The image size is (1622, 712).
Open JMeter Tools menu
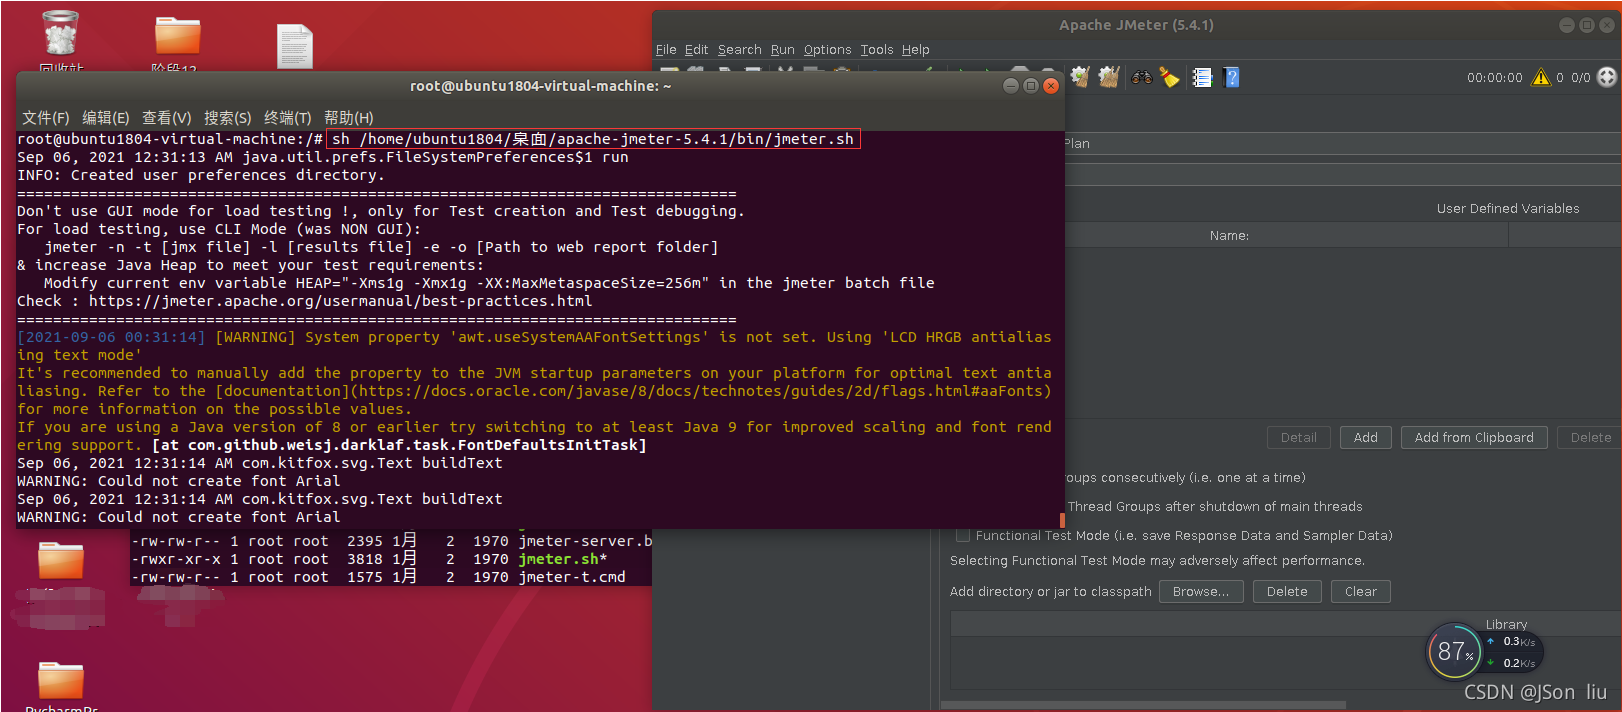[x=876, y=49]
